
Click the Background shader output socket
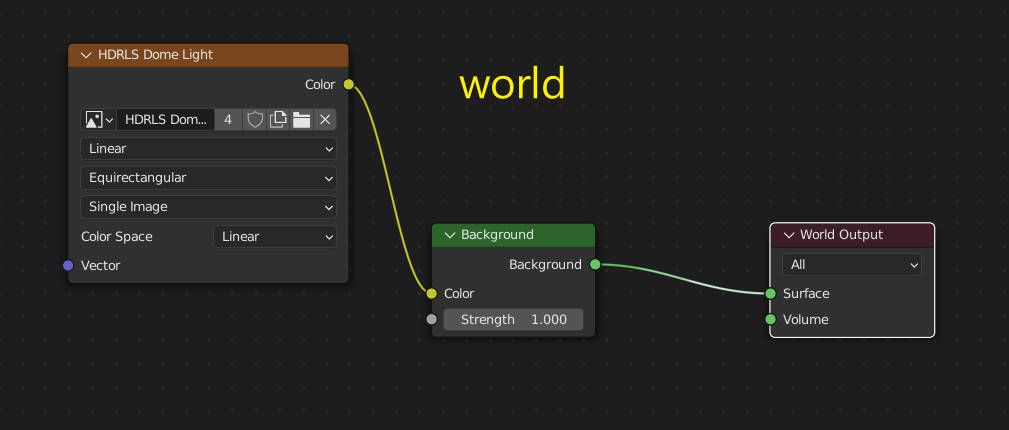tap(595, 265)
